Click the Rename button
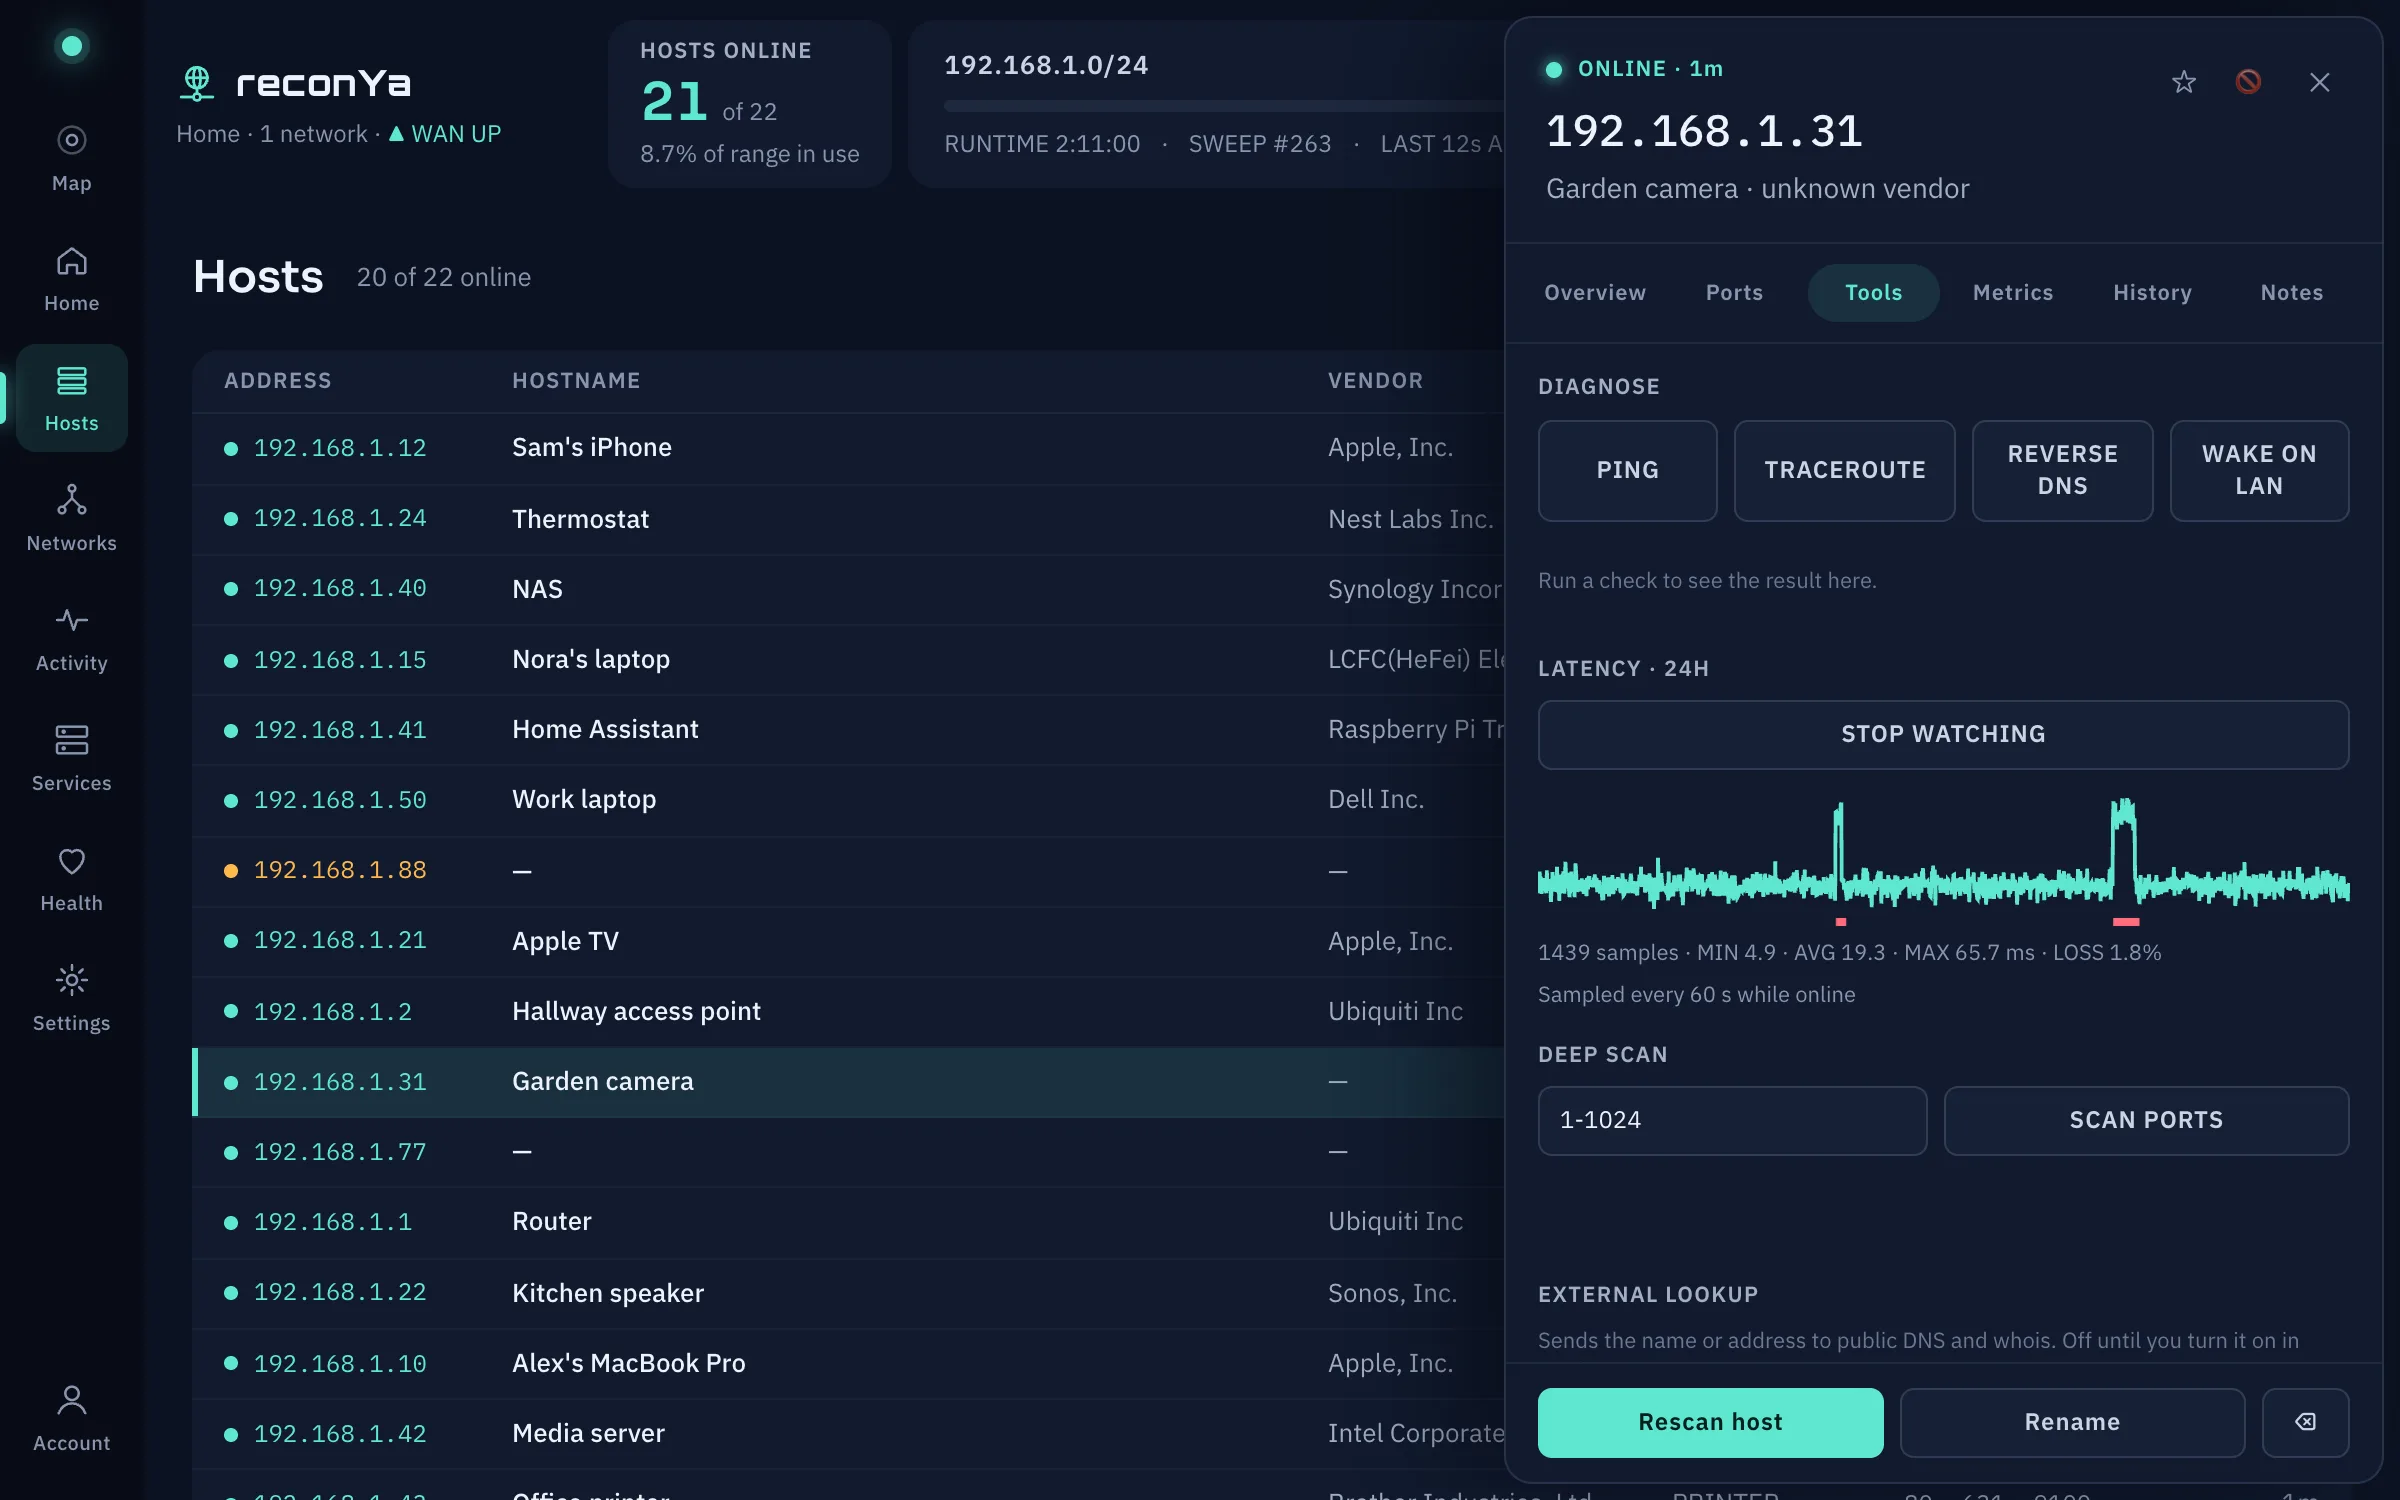2400x1500 pixels. point(2072,1422)
